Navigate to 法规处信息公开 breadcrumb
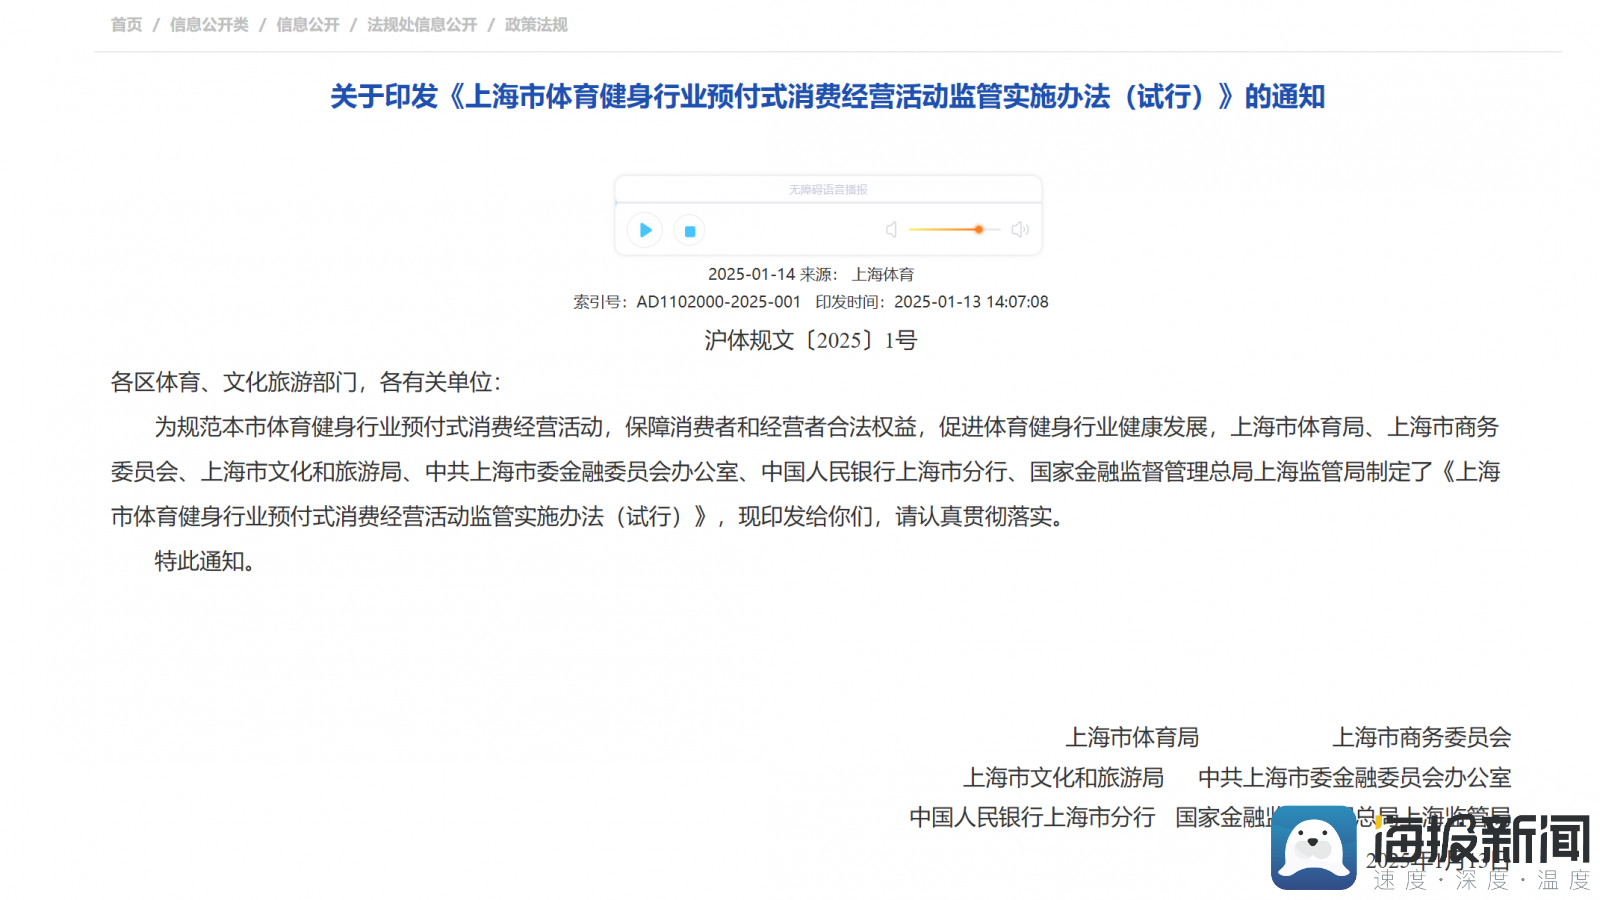Screen dimensions: 1600x900 [x=422, y=25]
